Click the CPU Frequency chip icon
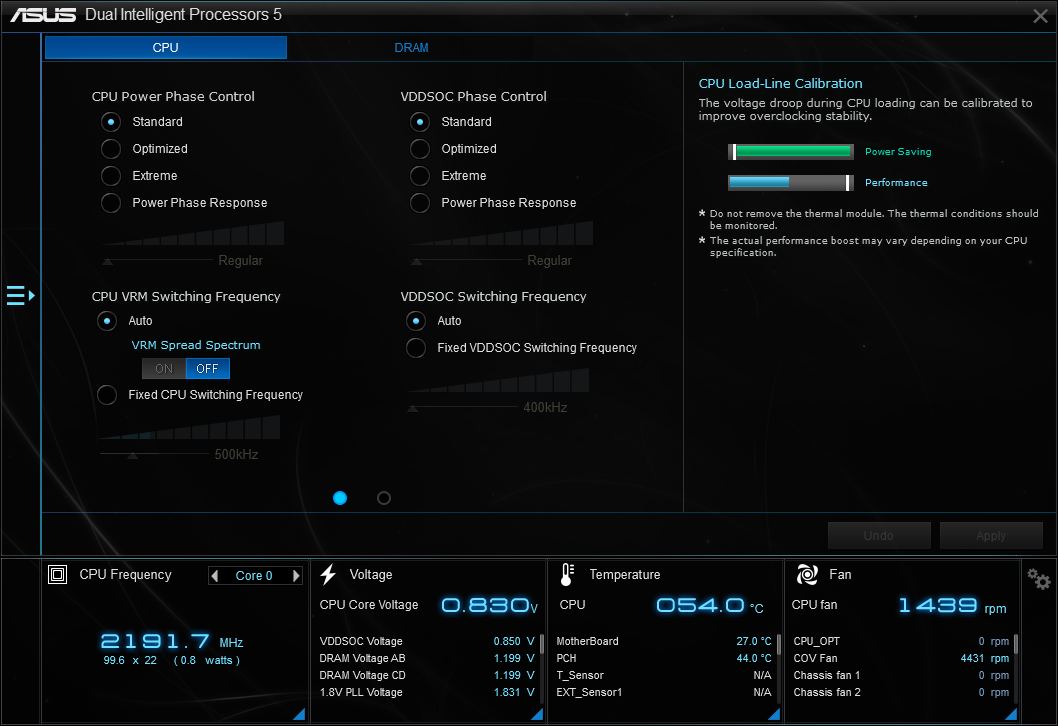 click(57, 574)
